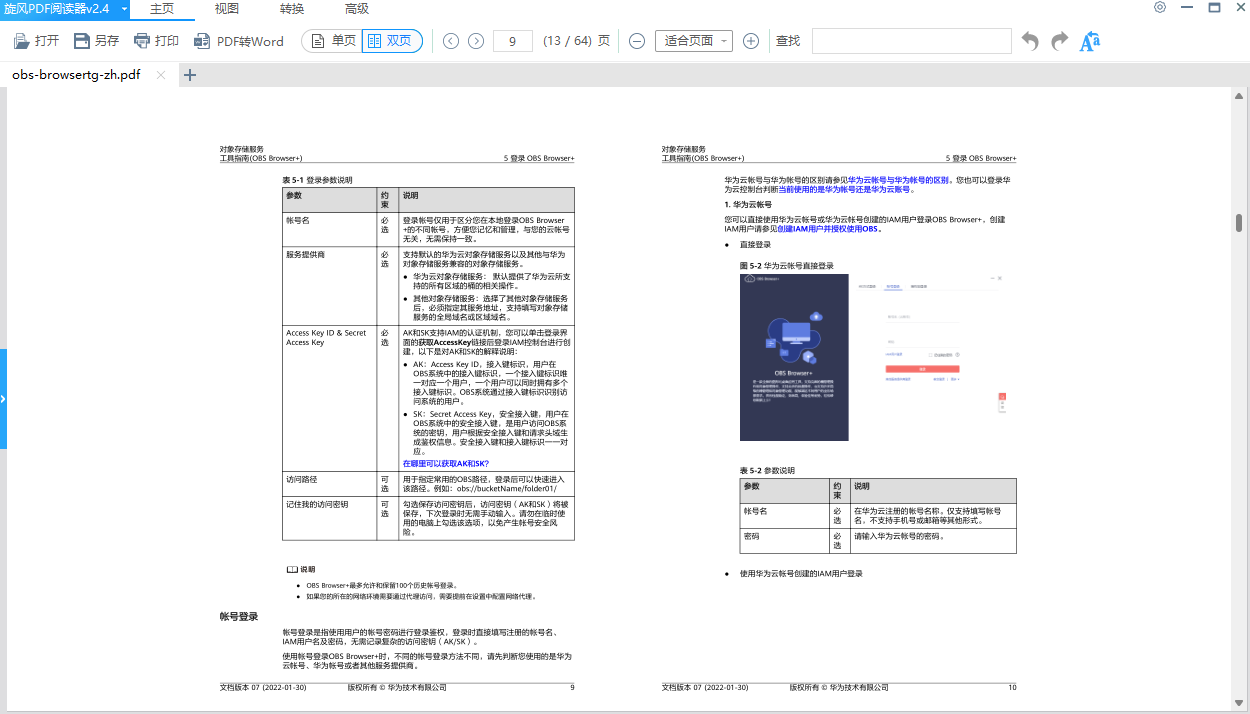Expand the left sidebar panel chevron

point(5,398)
